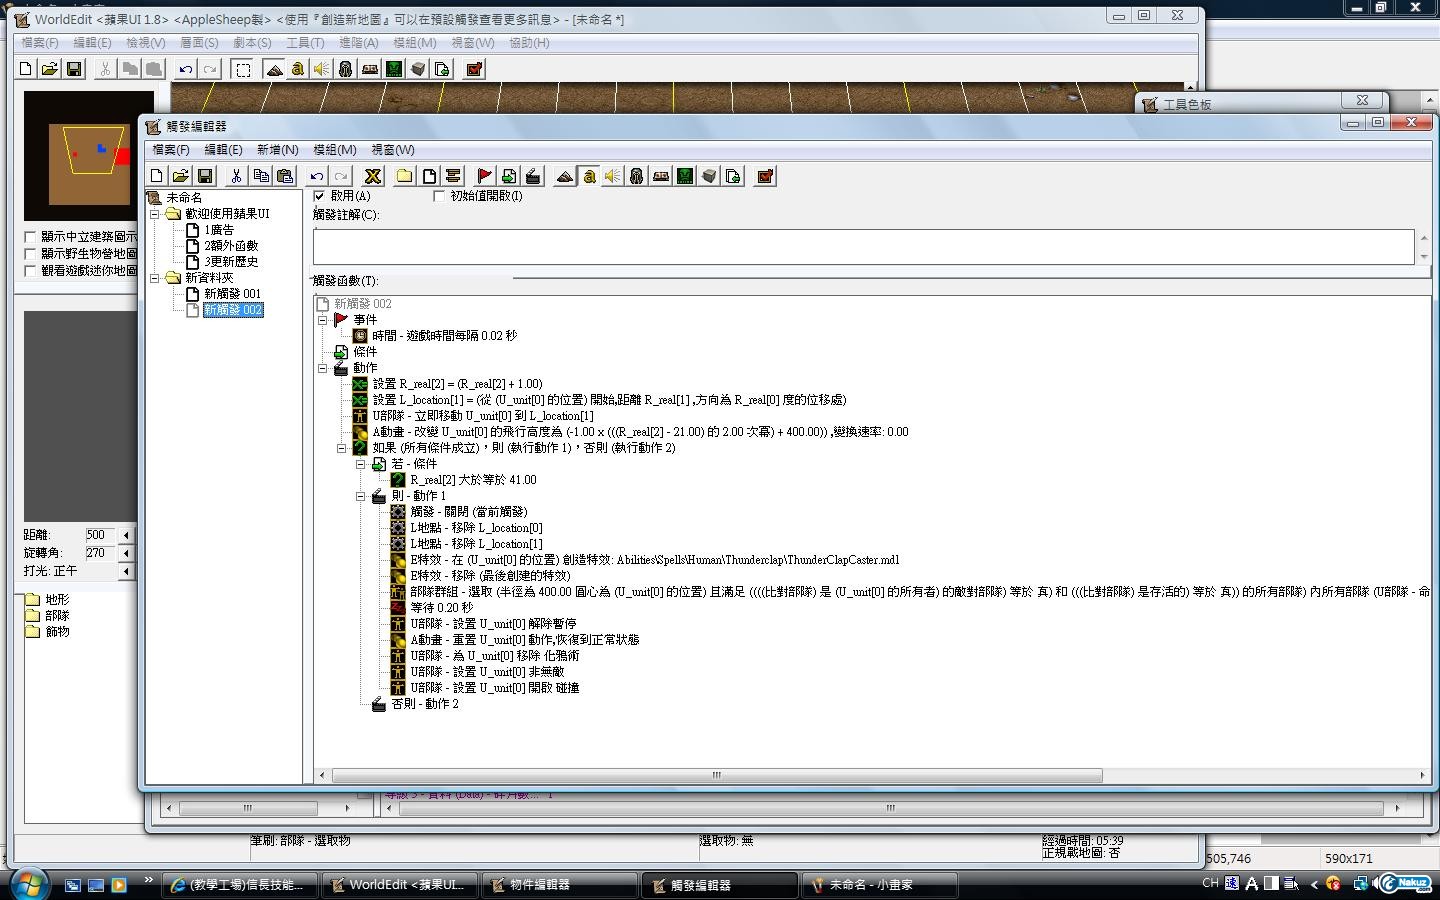Click New map icon in Trigger Editor toolbar
Image resolution: width=1440 pixels, height=900 pixels.
[x=157, y=176]
